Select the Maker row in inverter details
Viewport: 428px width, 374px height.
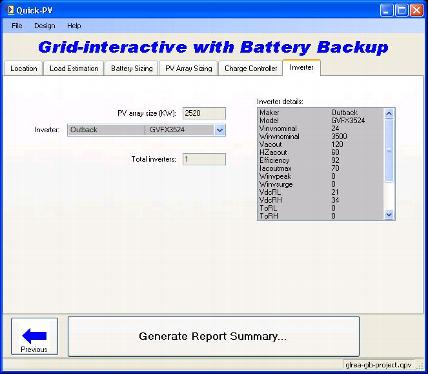(320, 112)
